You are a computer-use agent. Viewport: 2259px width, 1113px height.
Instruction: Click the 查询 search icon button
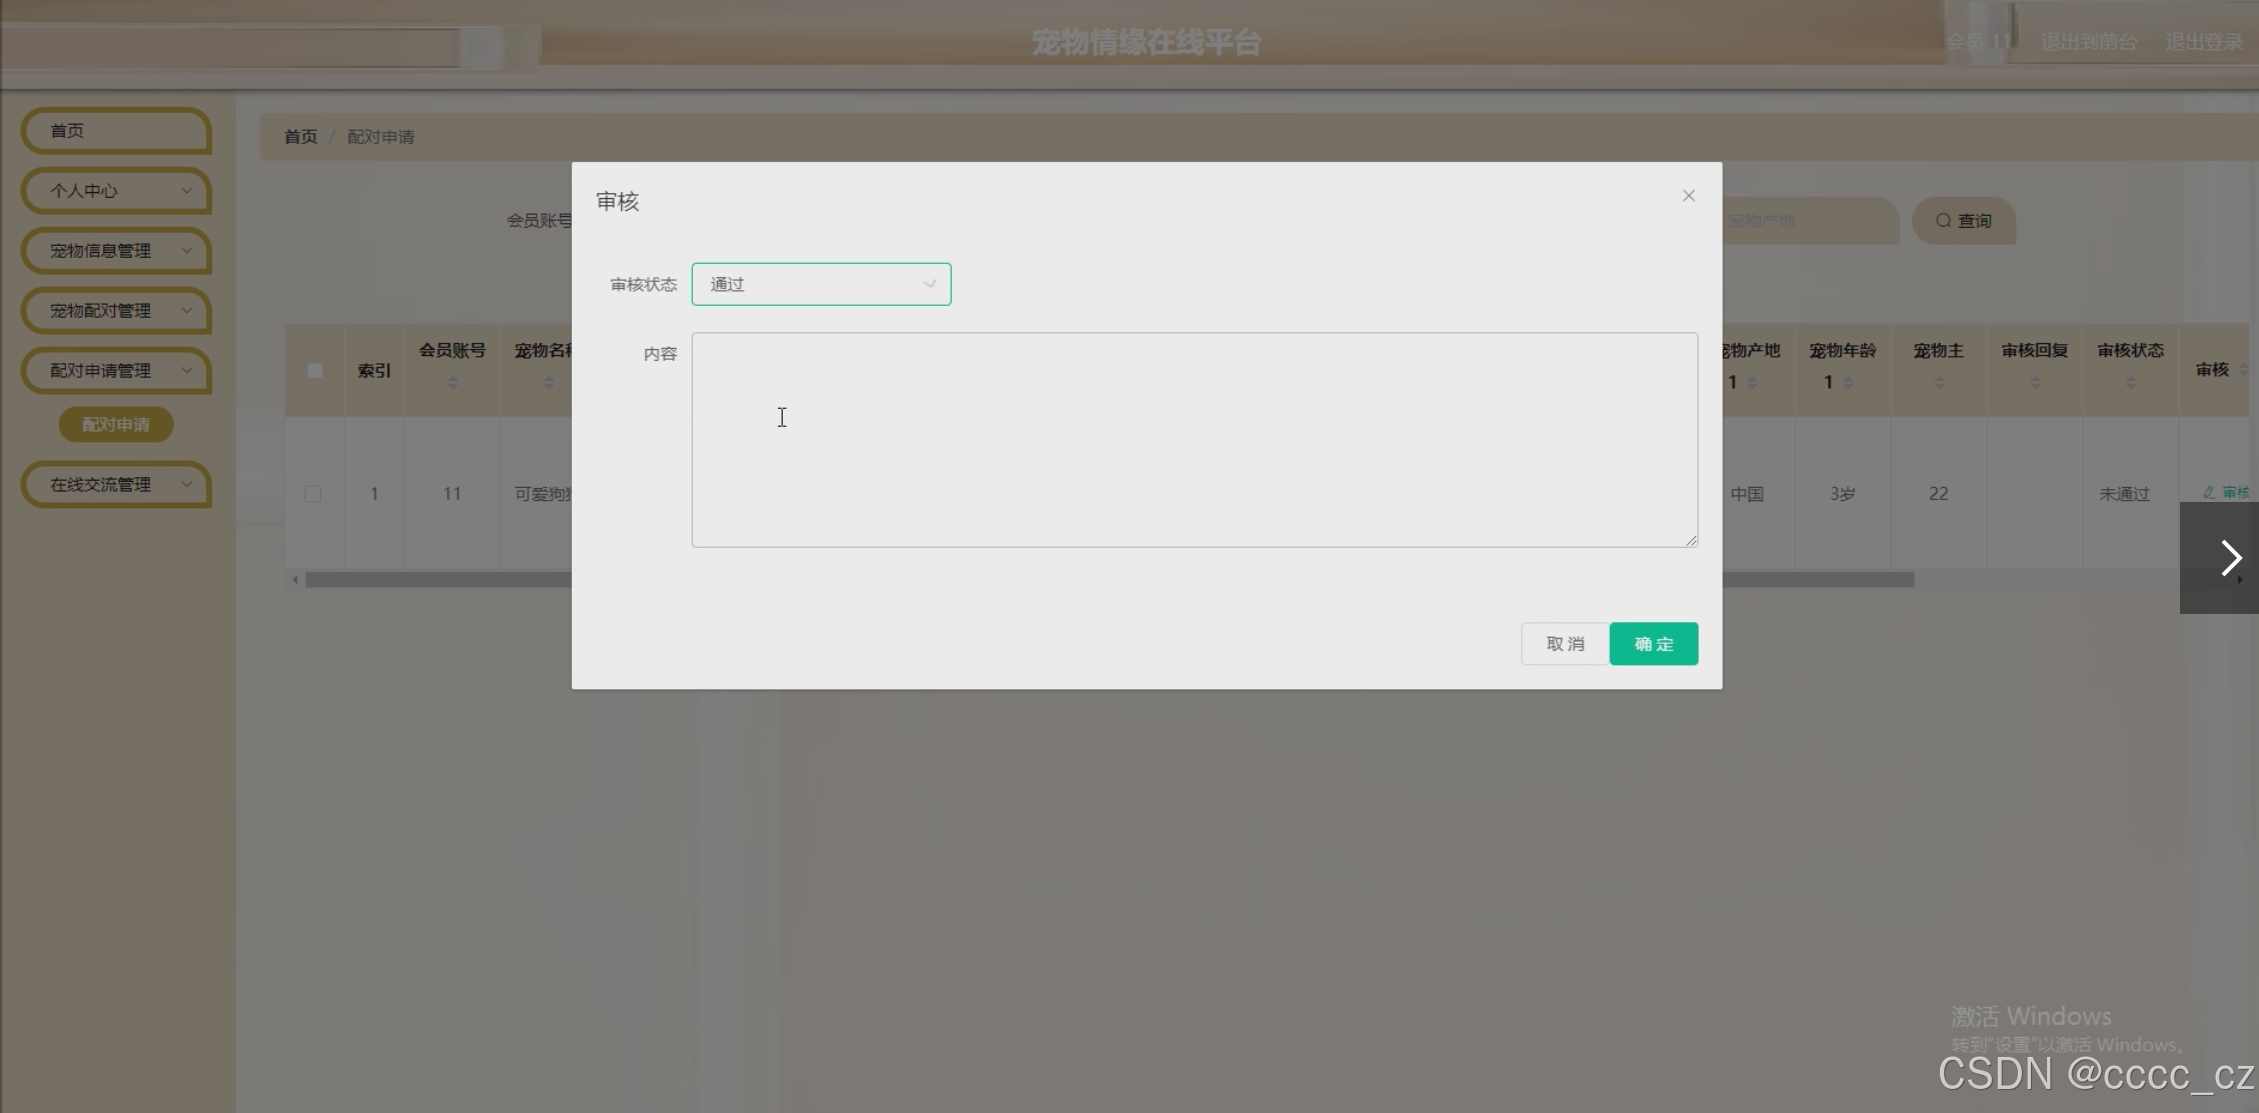(x=1963, y=221)
